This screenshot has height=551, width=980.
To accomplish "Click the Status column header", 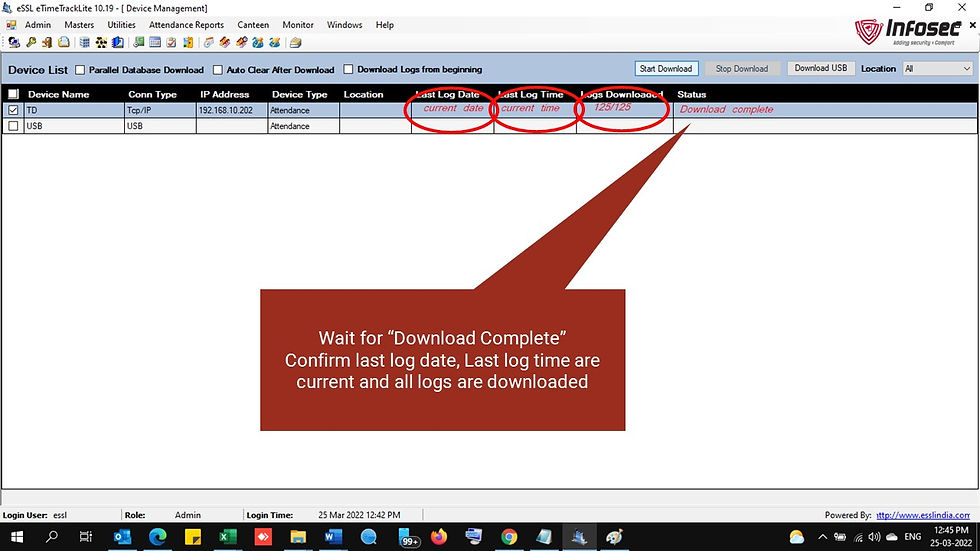I will pos(691,94).
